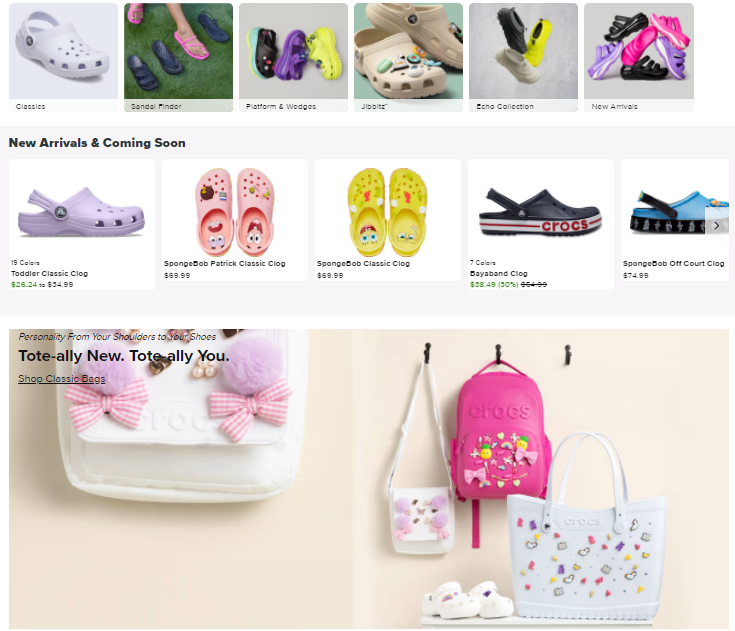Screen dimensions: 735x631
Task: Open the Jibbitz category tile
Action: [408, 57]
